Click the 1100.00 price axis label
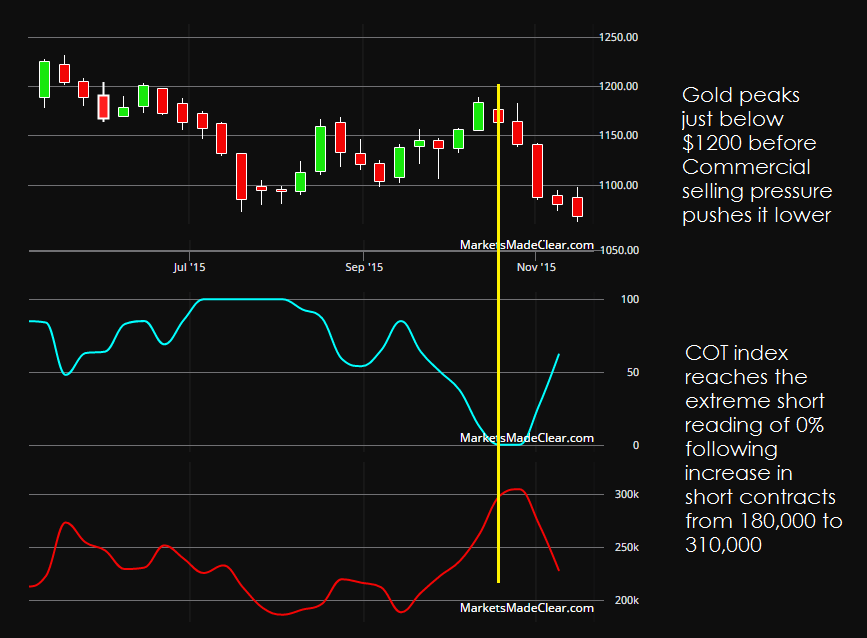Image resolution: width=867 pixels, height=638 pixels. (x=618, y=185)
